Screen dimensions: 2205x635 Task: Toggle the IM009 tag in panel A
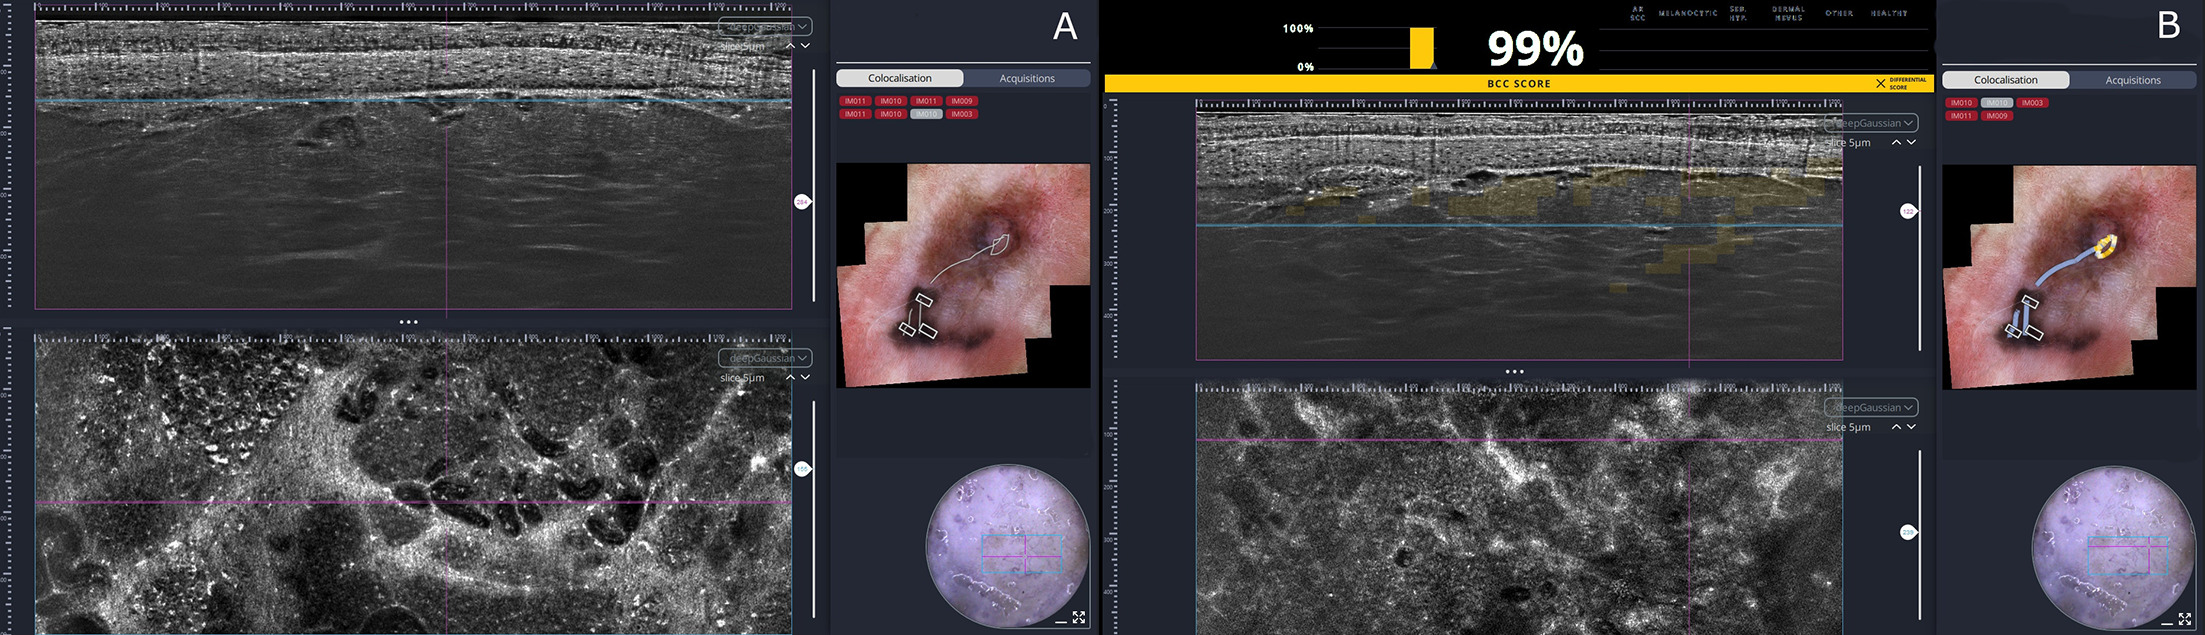click(962, 101)
